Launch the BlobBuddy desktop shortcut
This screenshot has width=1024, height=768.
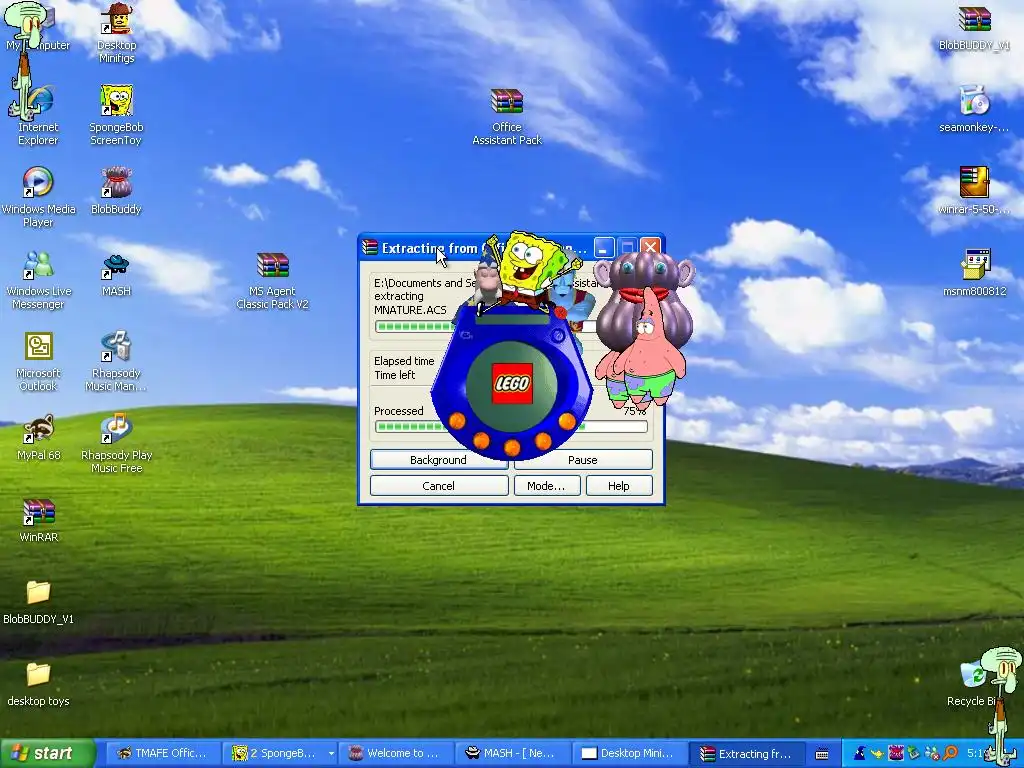click(x=116, y=191)
